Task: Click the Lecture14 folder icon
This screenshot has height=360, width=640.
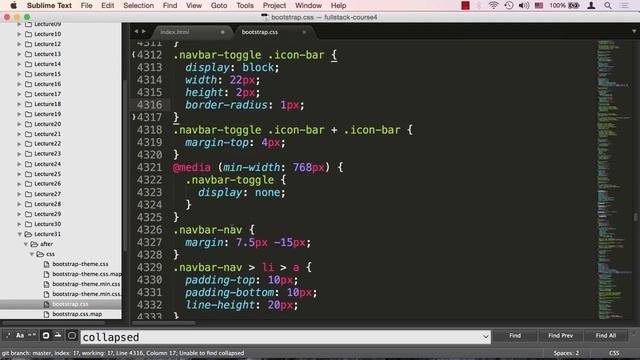Action: pos(28,64)
